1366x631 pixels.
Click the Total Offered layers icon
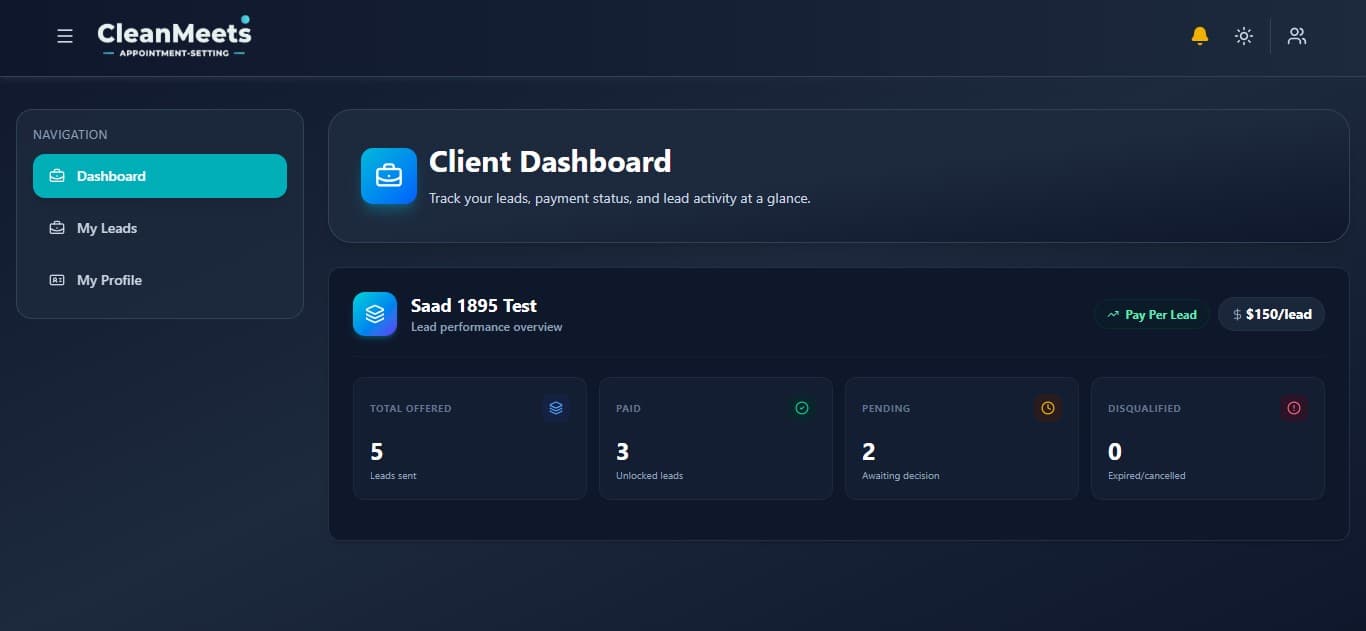556,408
